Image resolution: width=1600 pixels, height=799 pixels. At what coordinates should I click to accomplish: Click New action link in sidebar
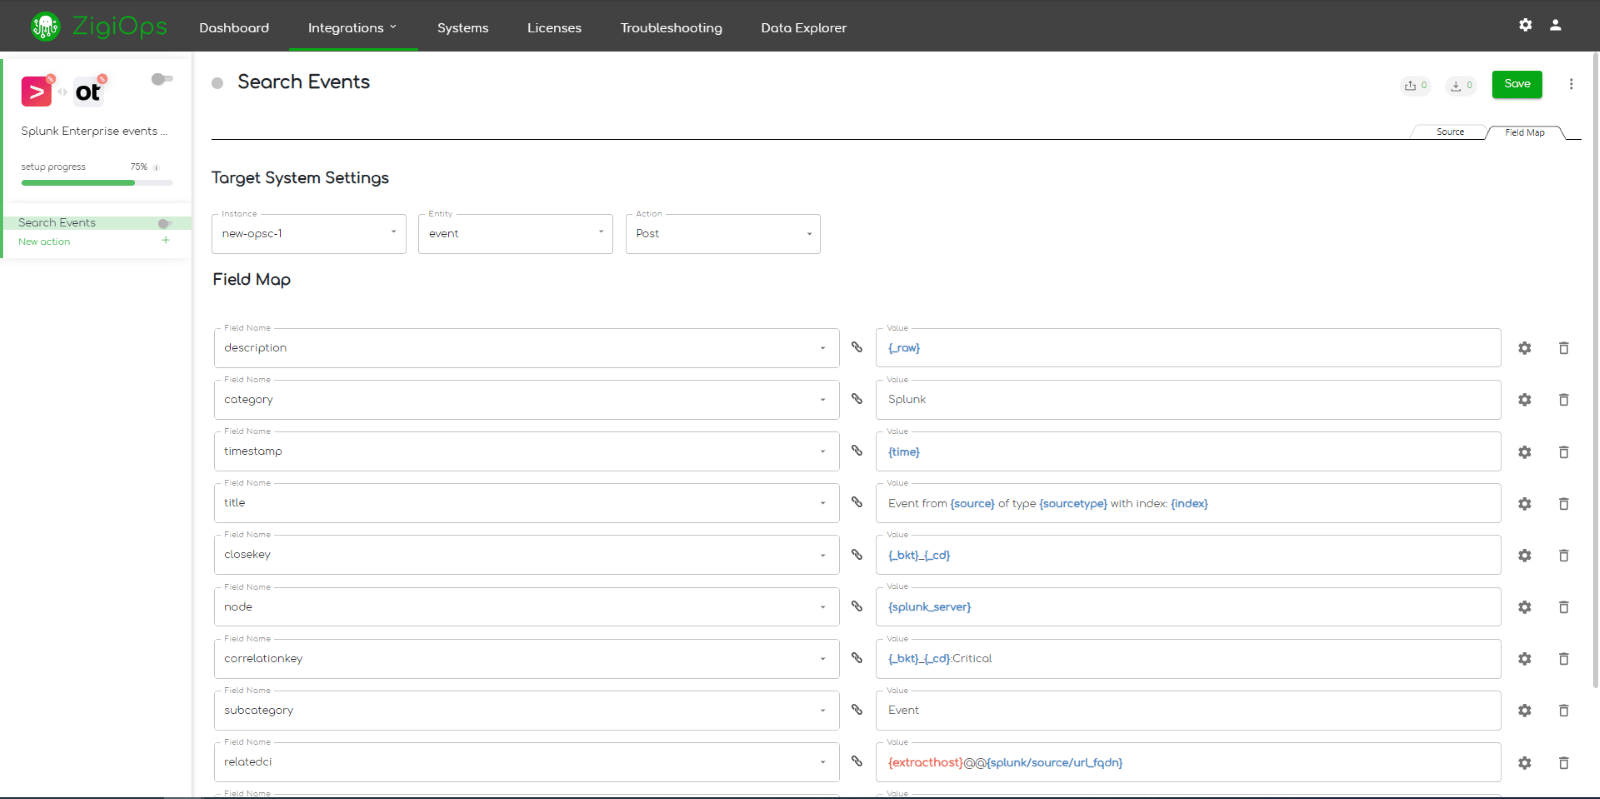pos(44,242)
